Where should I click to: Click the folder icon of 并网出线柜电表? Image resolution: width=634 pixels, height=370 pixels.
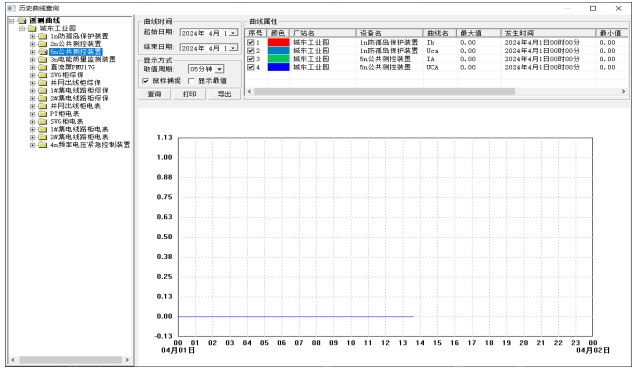43,106
